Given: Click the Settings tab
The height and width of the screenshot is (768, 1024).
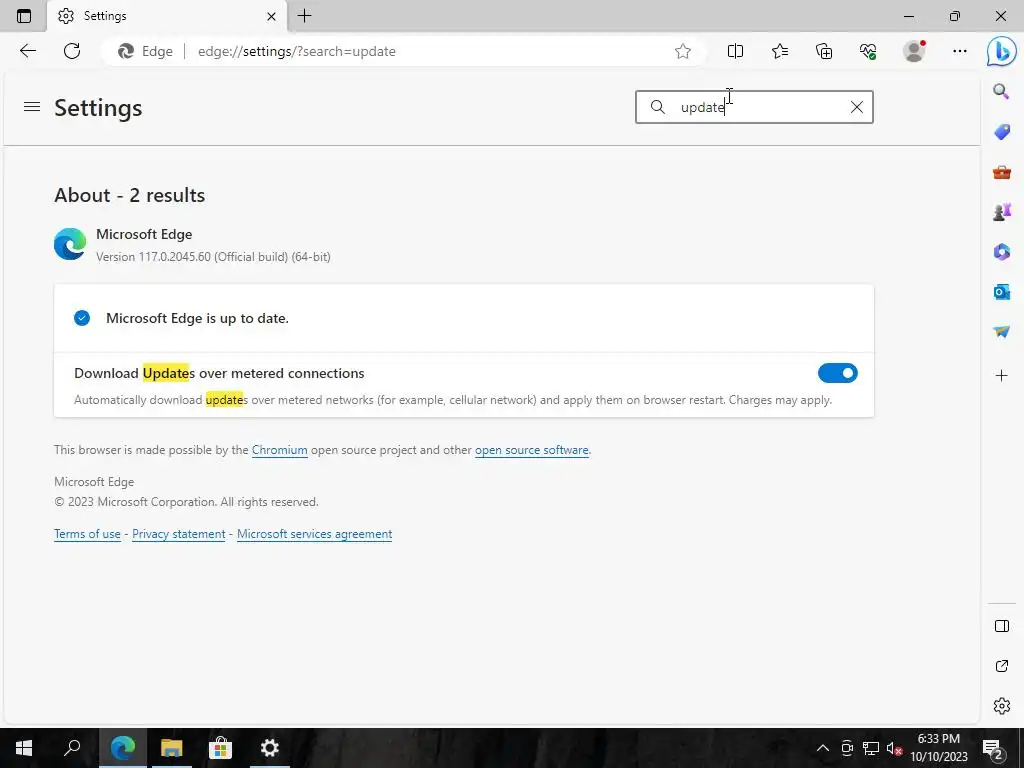Looking at the screenshot, I should (x=167, y=16).
